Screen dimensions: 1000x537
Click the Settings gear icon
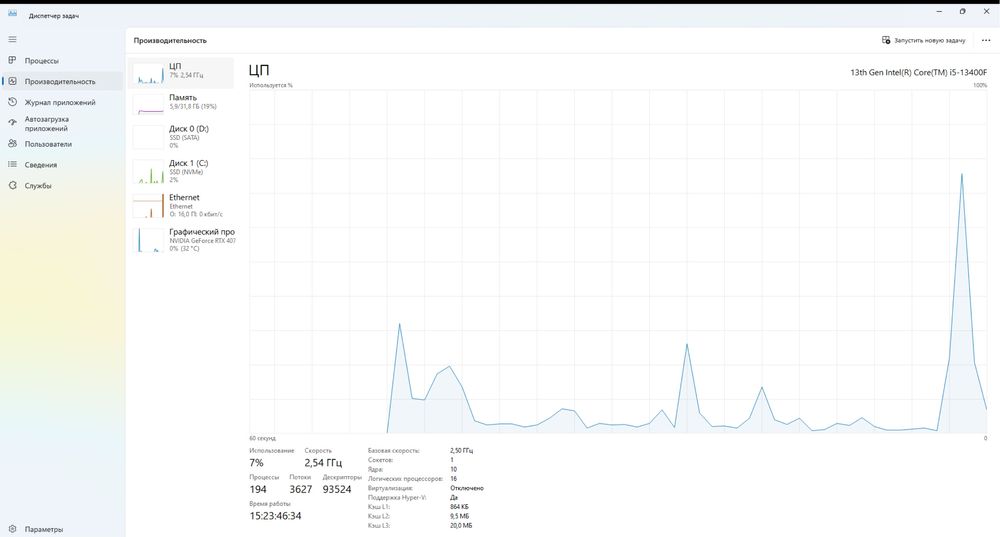[x=12, y=529]
